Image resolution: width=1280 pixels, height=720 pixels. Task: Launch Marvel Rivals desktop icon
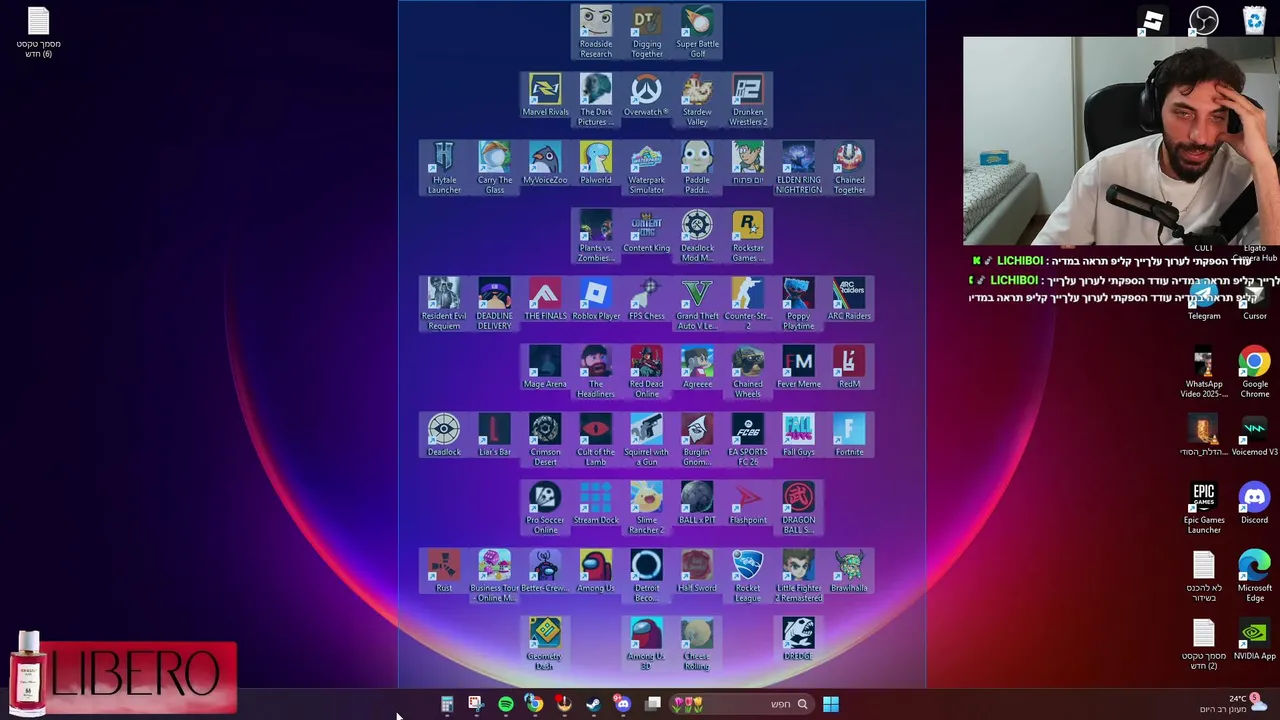(x=545, y=95)
